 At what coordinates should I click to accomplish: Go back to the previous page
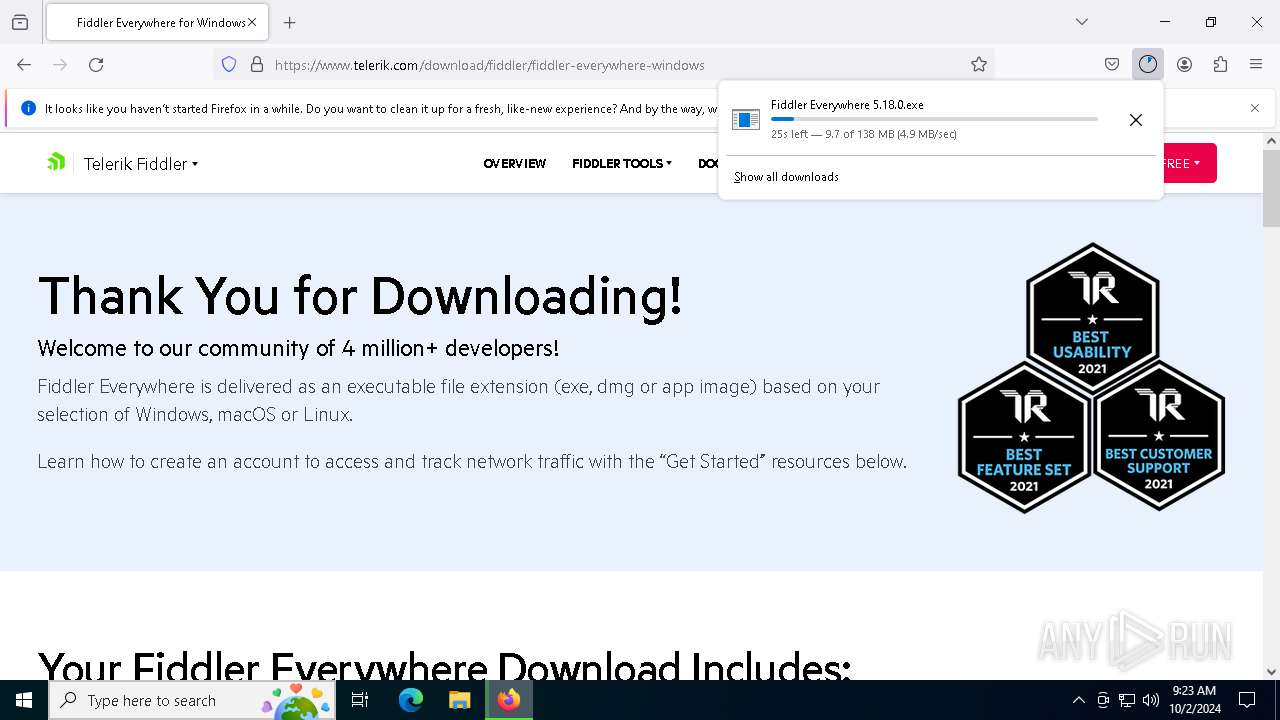click(x=24, y=65)
